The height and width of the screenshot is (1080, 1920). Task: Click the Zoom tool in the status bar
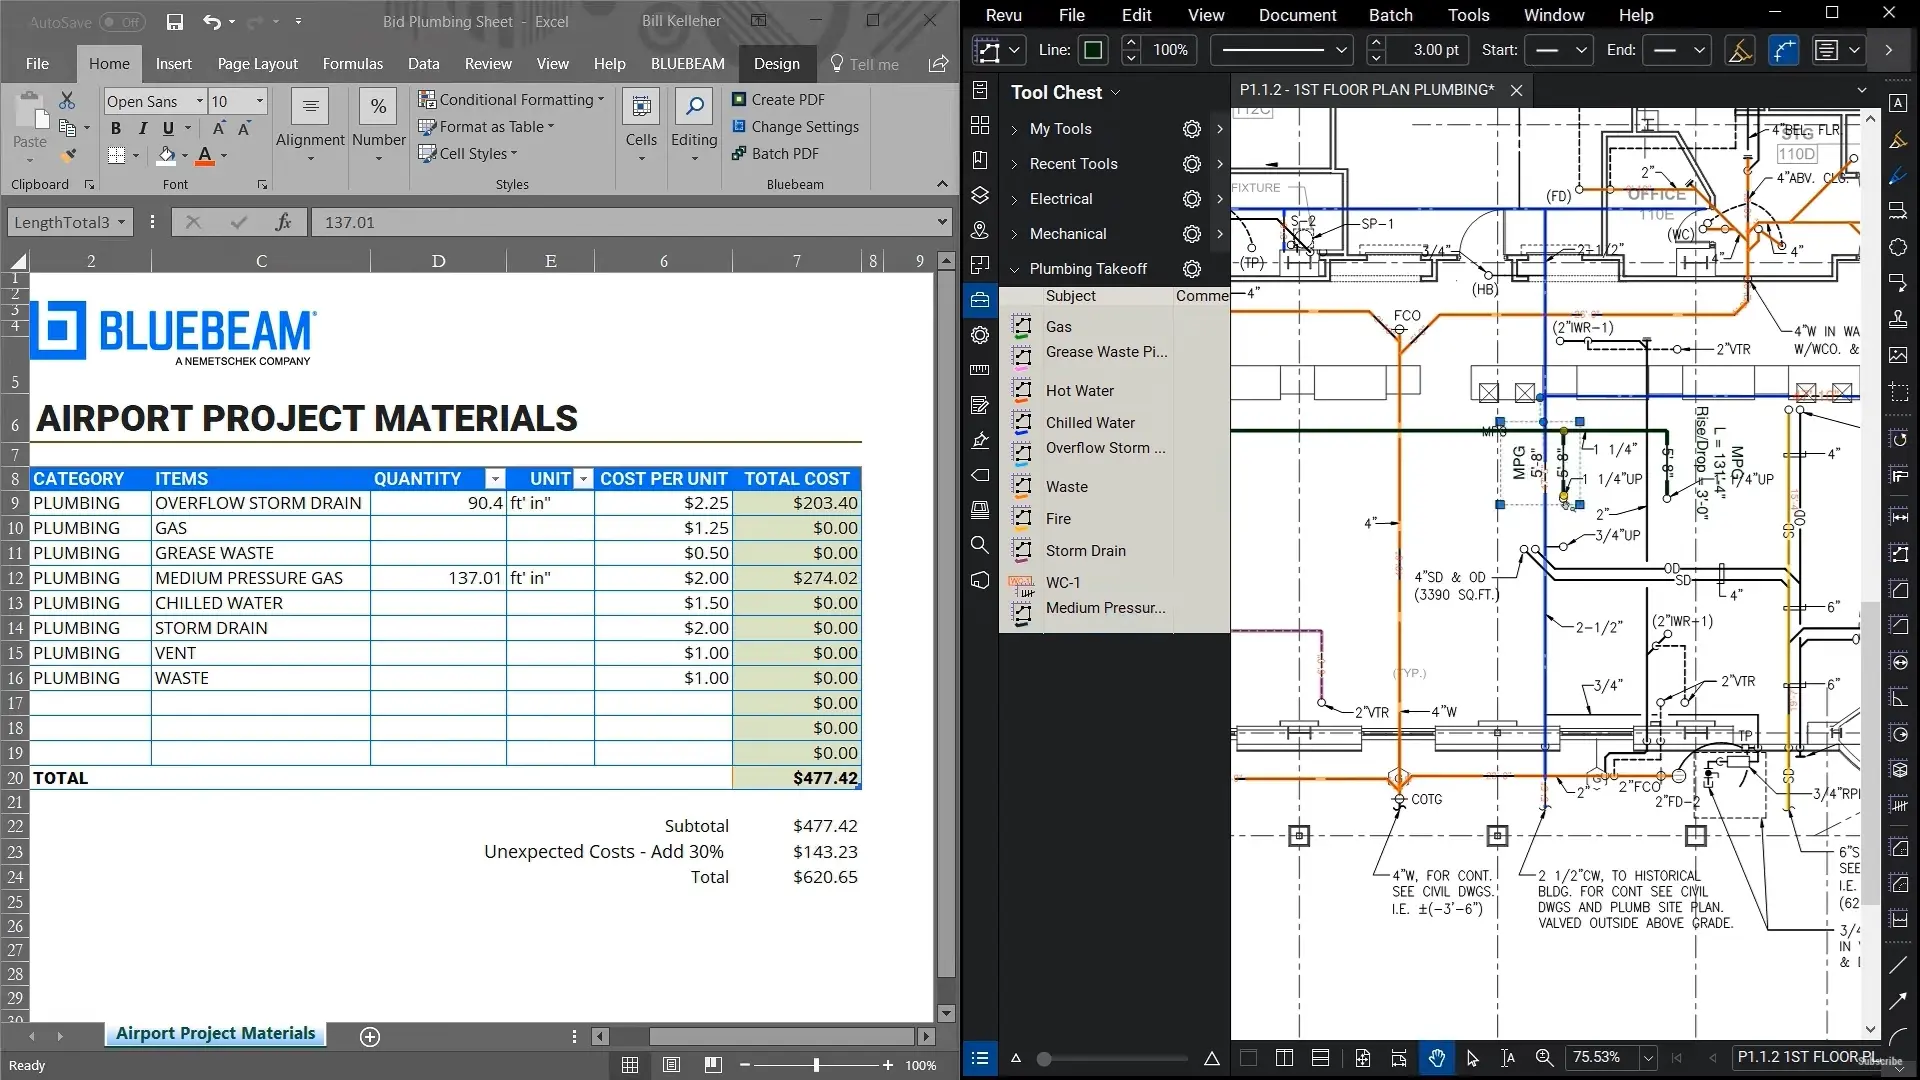pos(1544,1058)
